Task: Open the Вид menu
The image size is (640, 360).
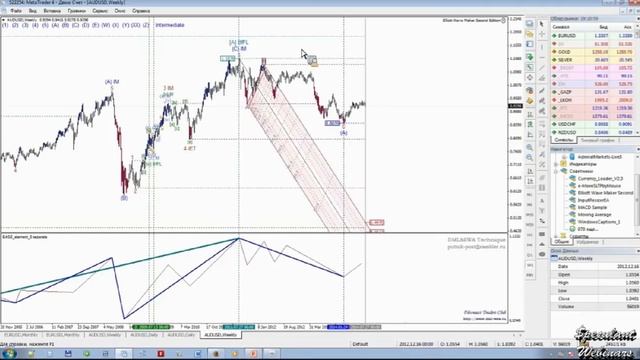Action: click(33, 11)
